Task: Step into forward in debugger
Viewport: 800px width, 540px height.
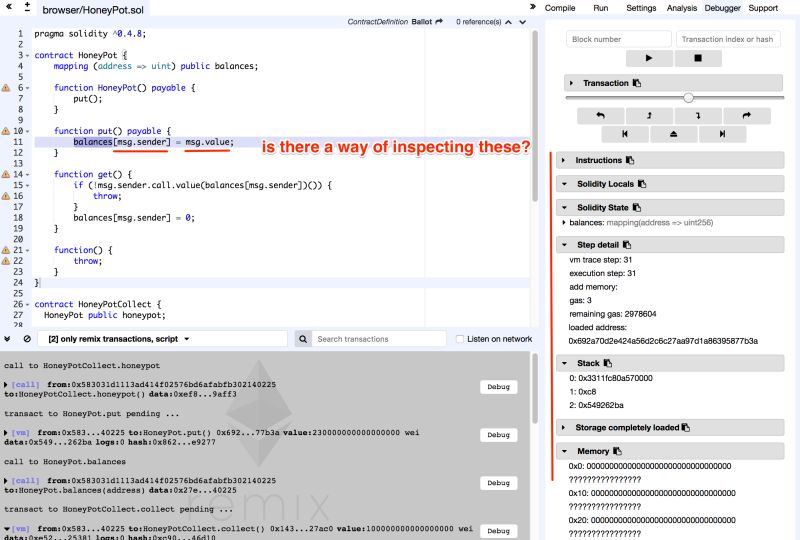Action: coord(698,116)
